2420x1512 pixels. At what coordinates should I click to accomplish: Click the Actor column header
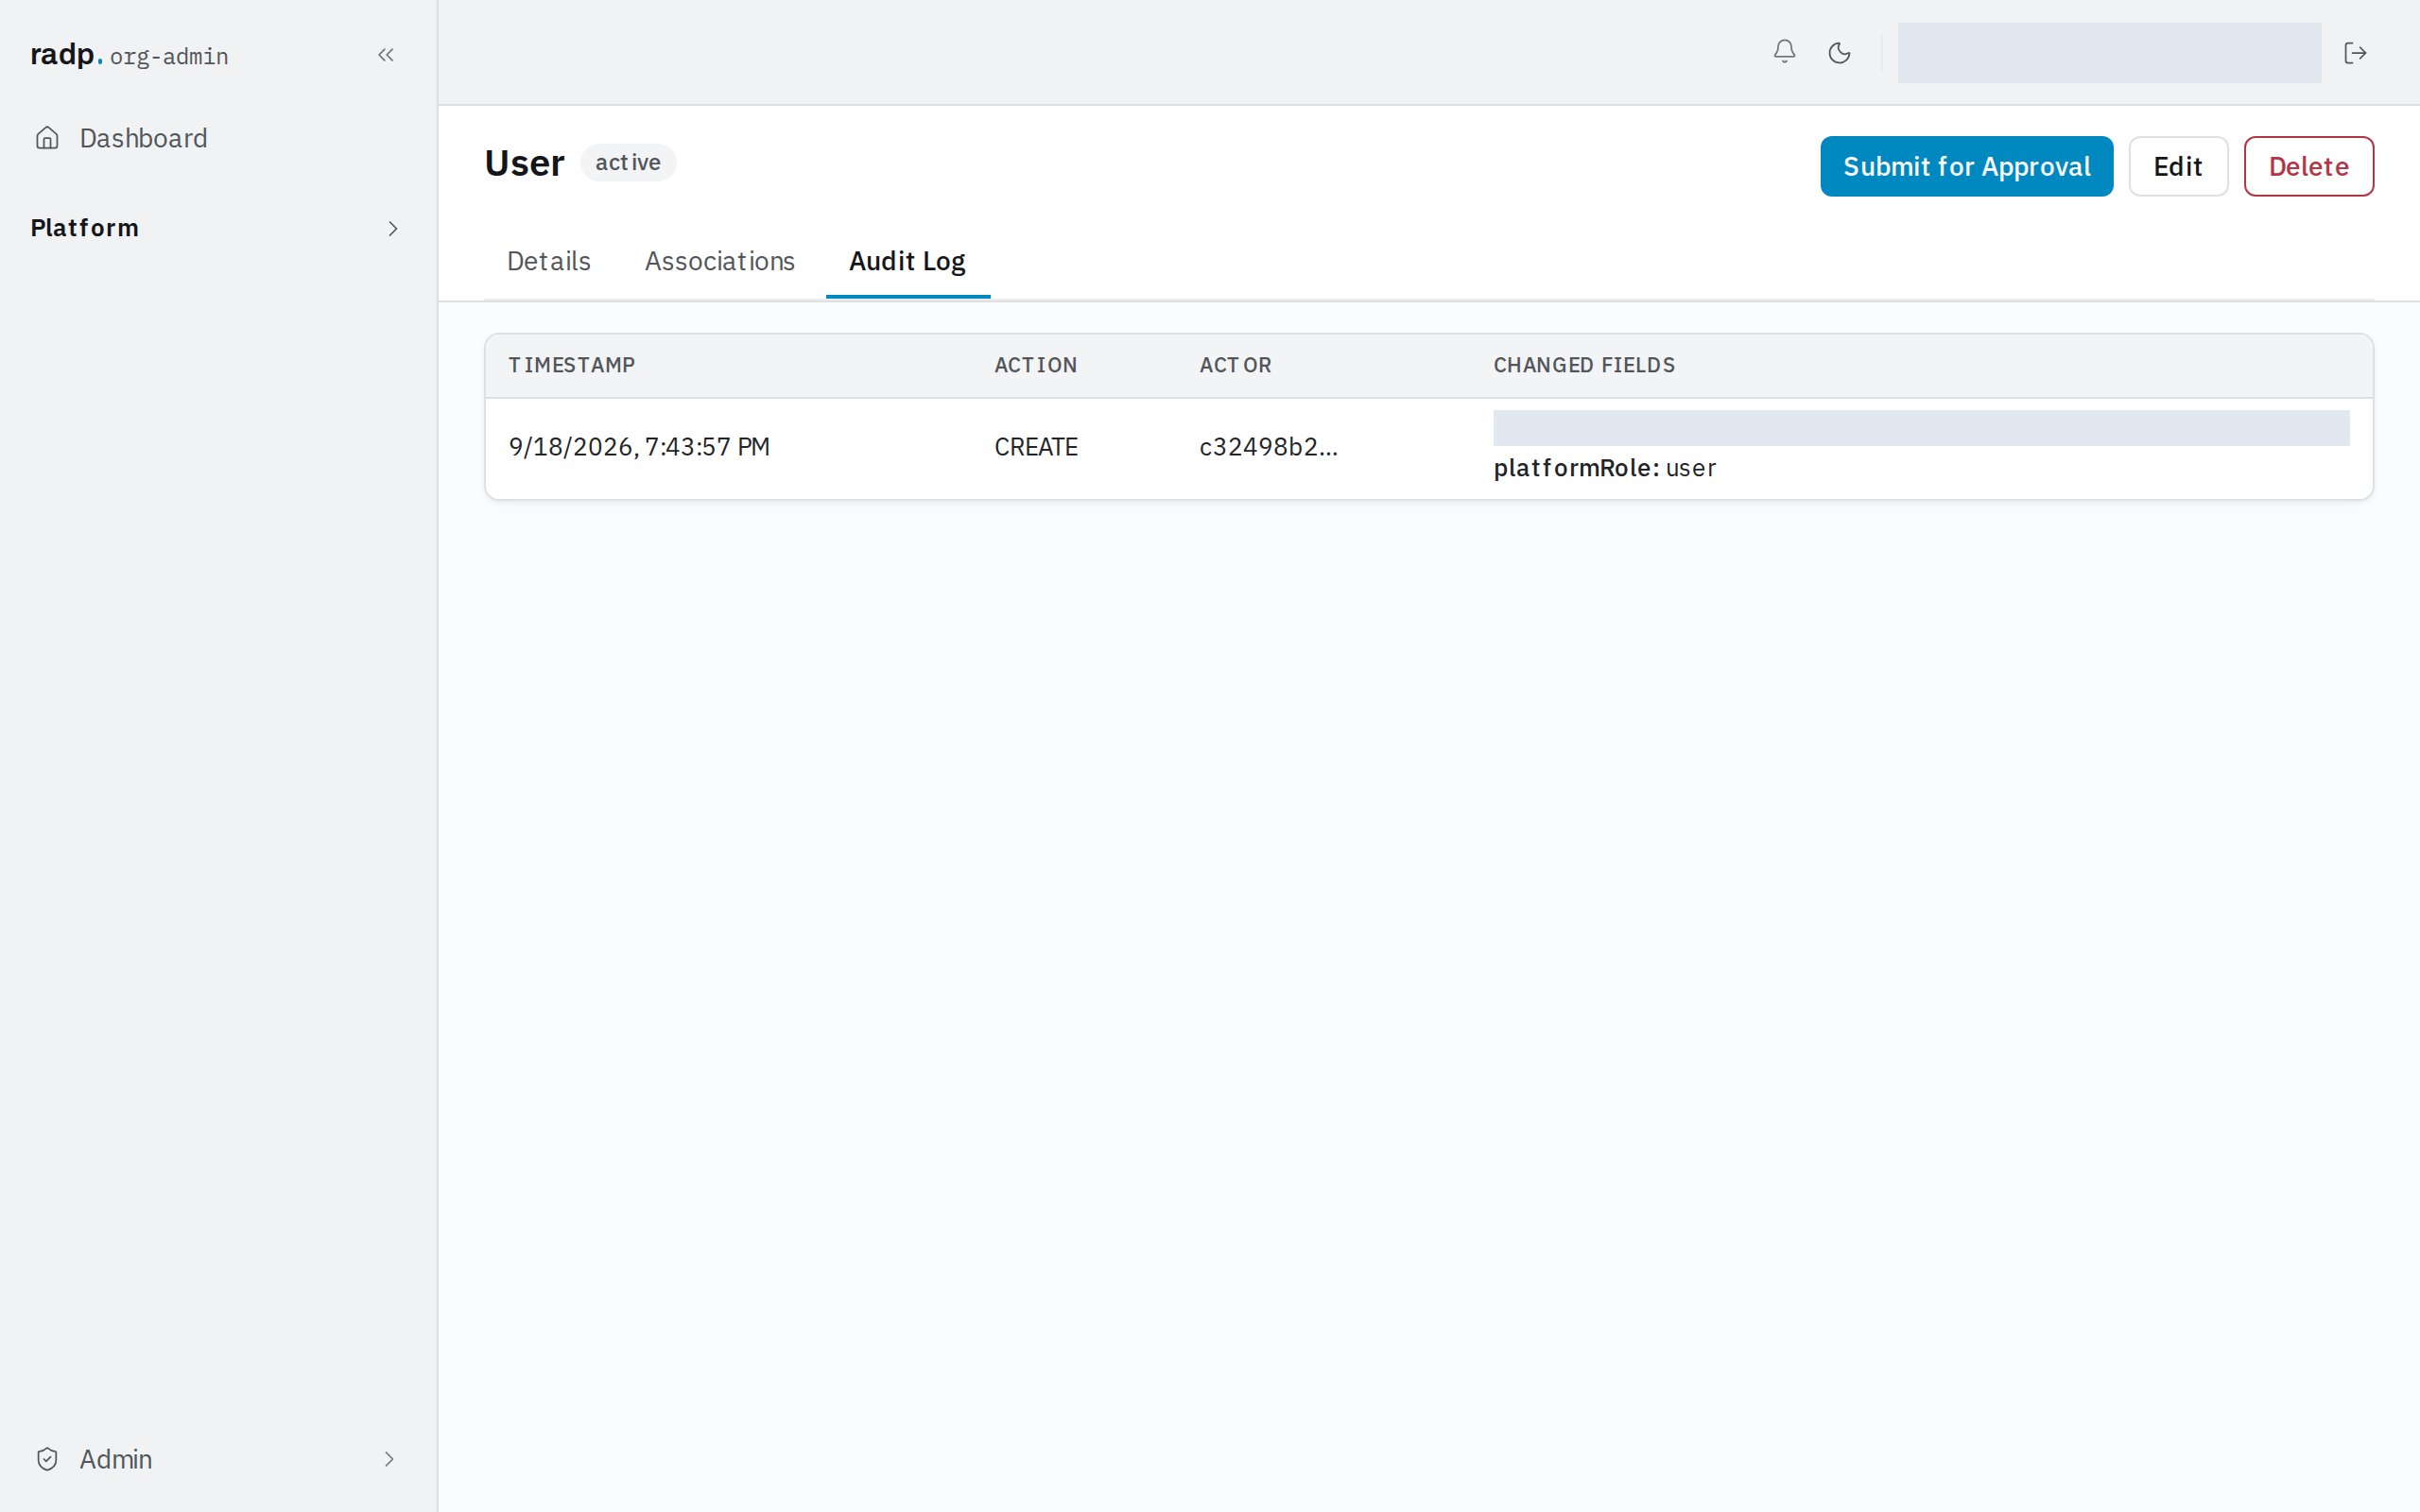coord(1236,365)
